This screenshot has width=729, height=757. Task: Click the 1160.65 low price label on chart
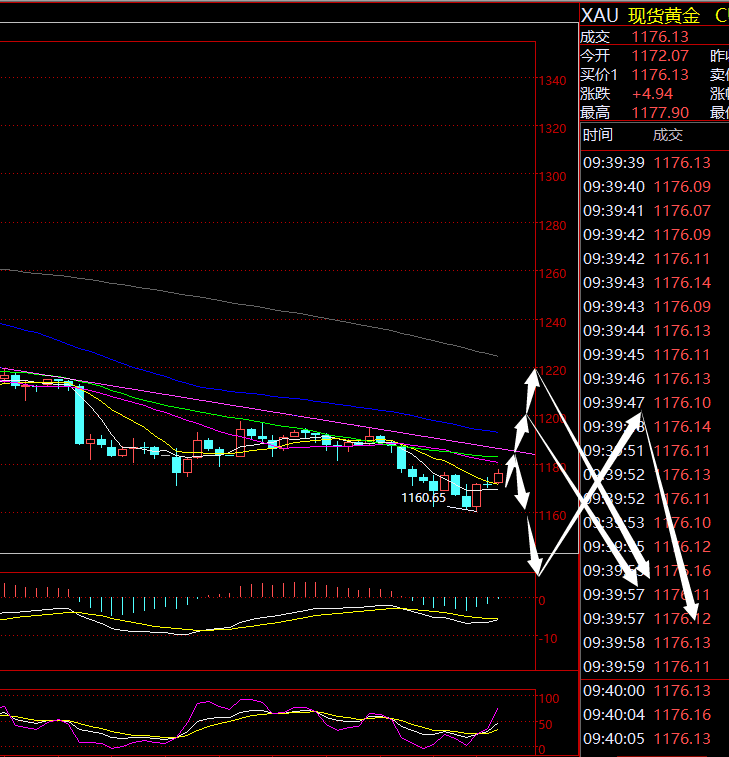click(x=423, y=497)
